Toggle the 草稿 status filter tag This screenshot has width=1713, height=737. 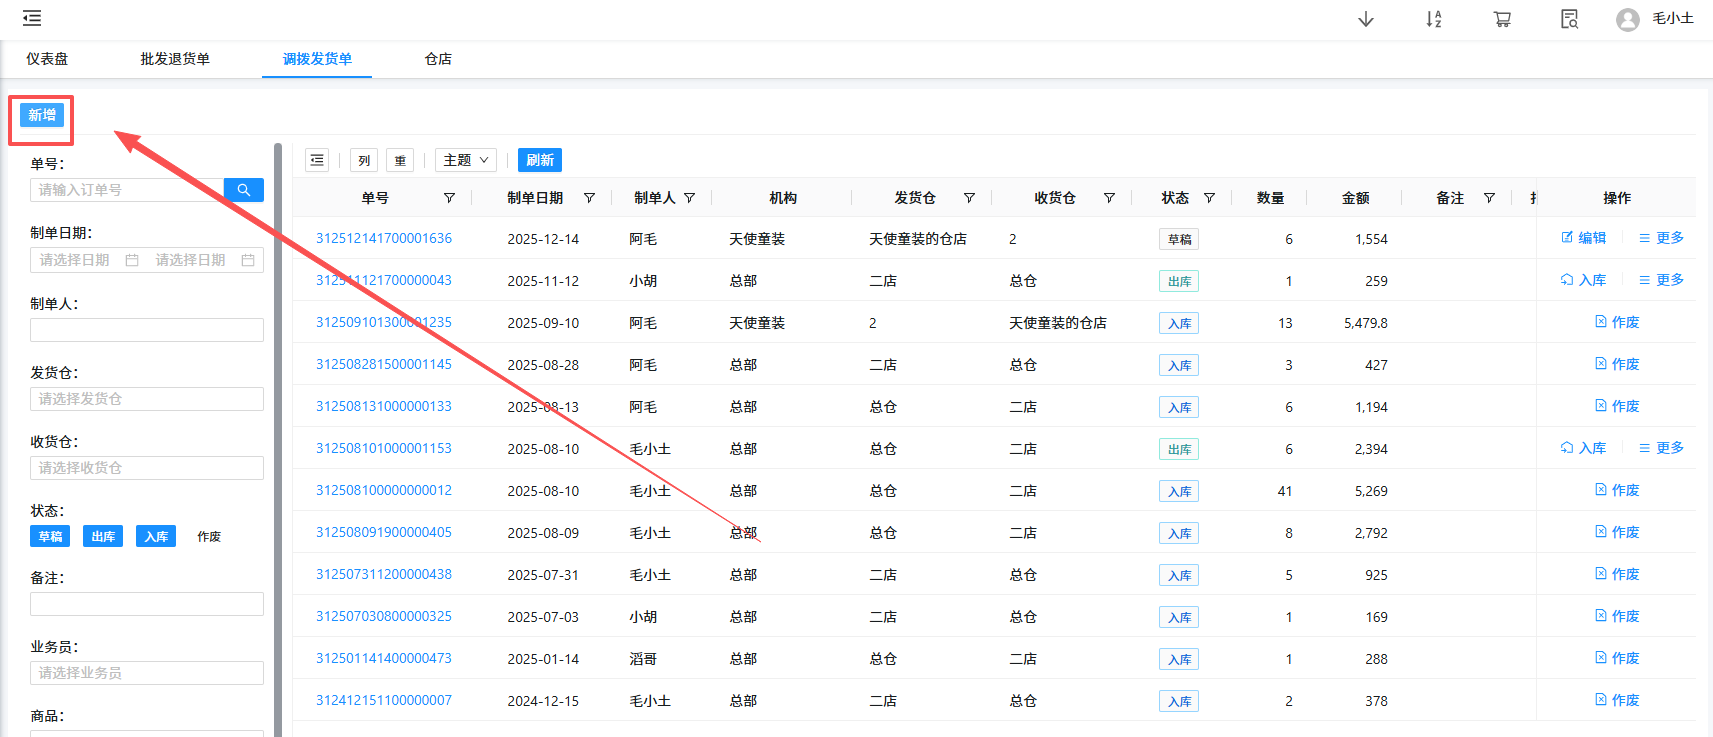(x=50, y=537)
